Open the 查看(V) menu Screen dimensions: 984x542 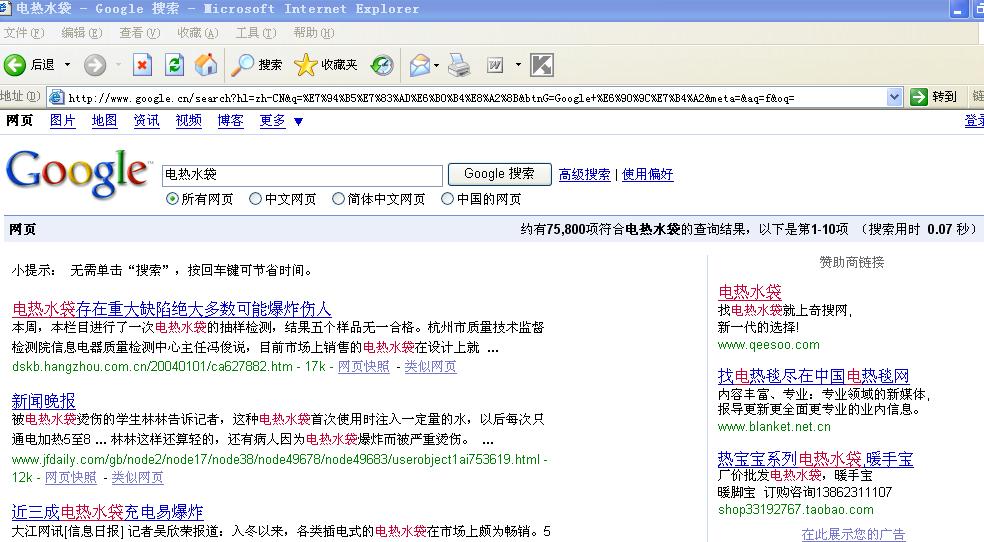tap(140, 33)
